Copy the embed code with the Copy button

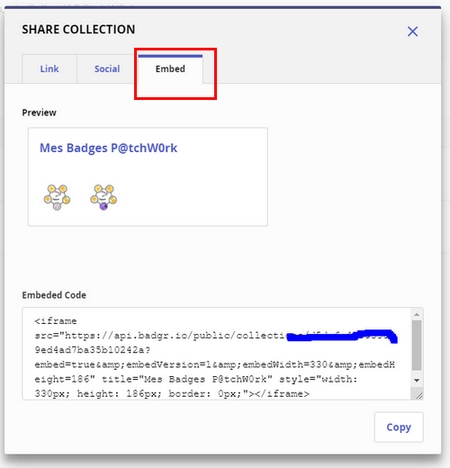click(x=399, y=427)
